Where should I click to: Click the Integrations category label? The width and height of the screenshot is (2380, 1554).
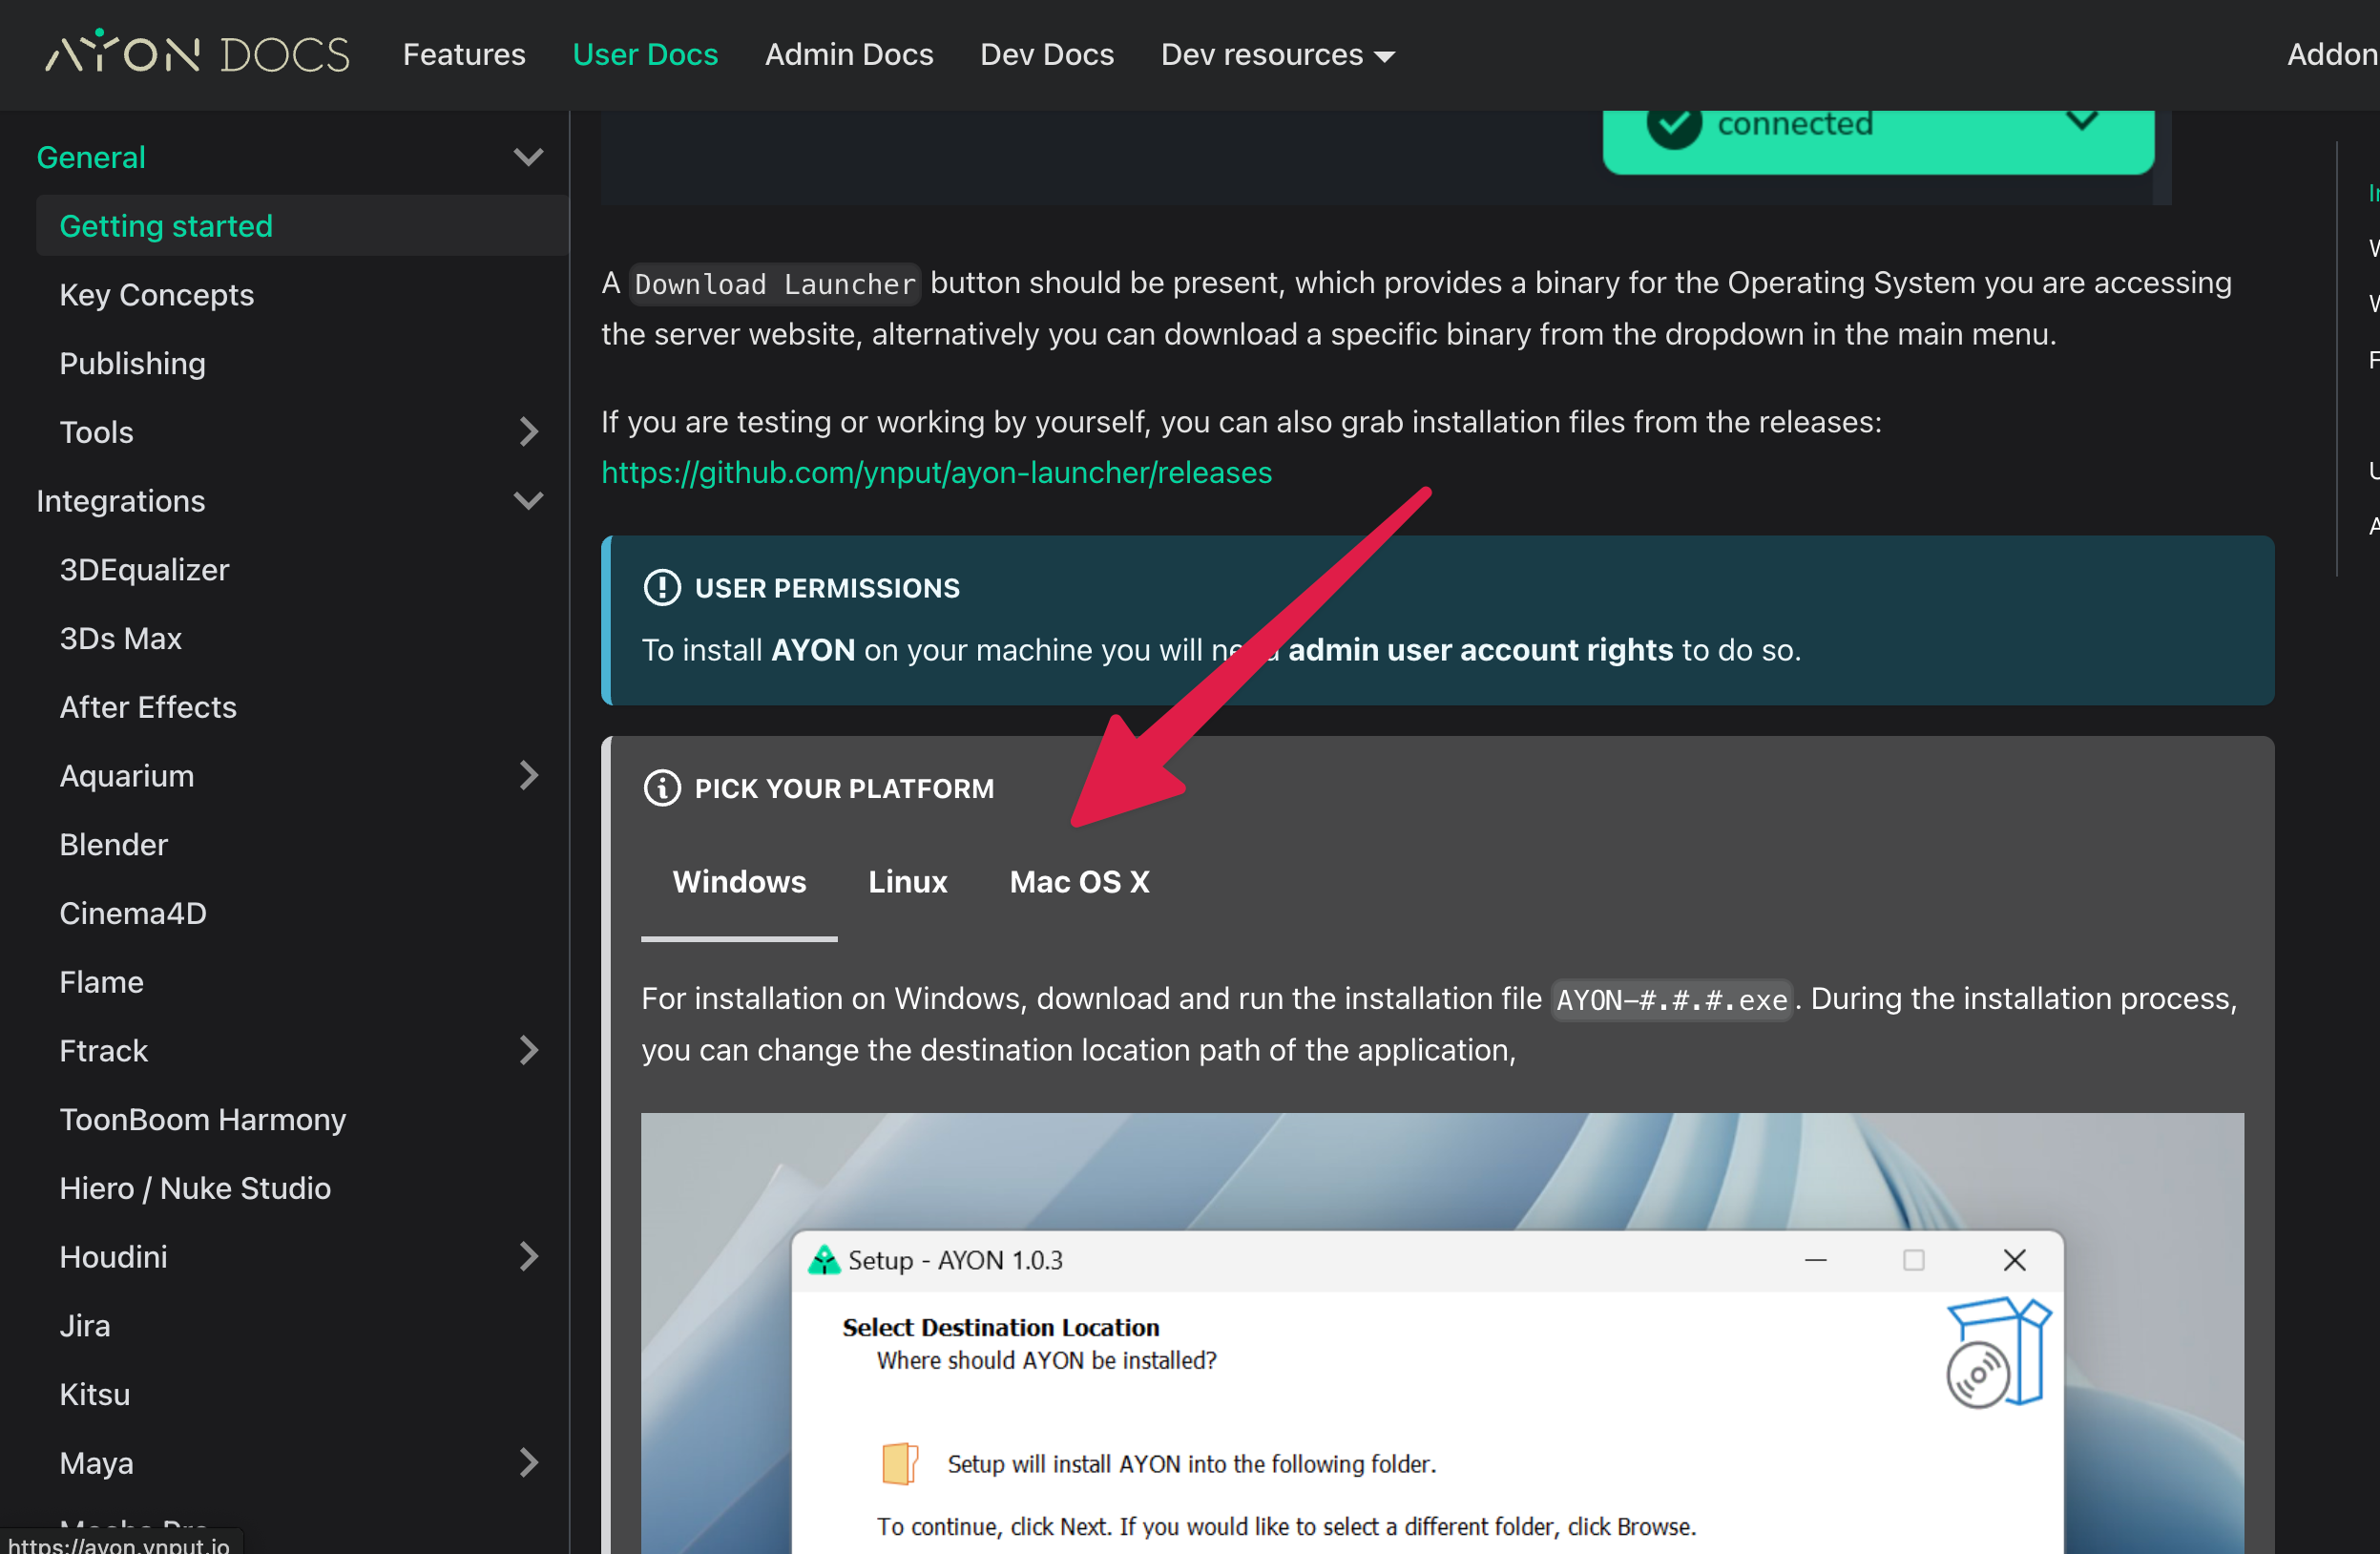[121, 501]
